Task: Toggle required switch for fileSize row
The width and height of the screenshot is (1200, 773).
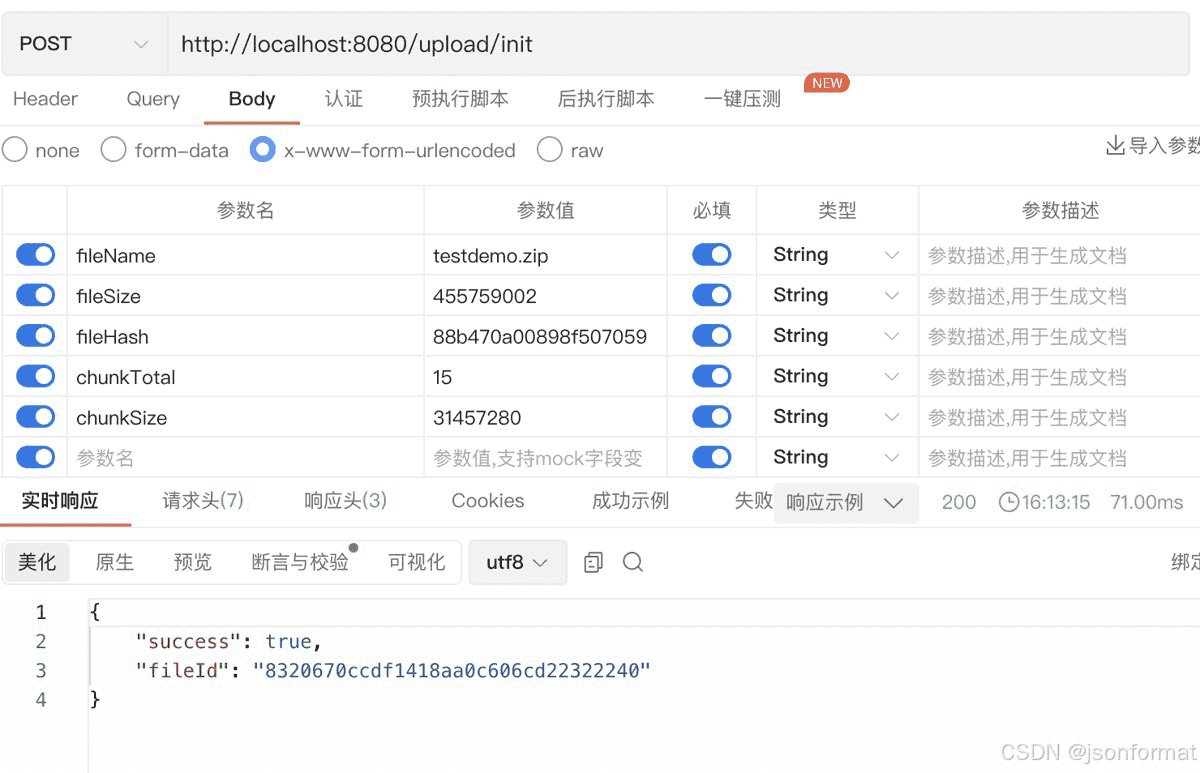Action: click(x=712, y=295)
